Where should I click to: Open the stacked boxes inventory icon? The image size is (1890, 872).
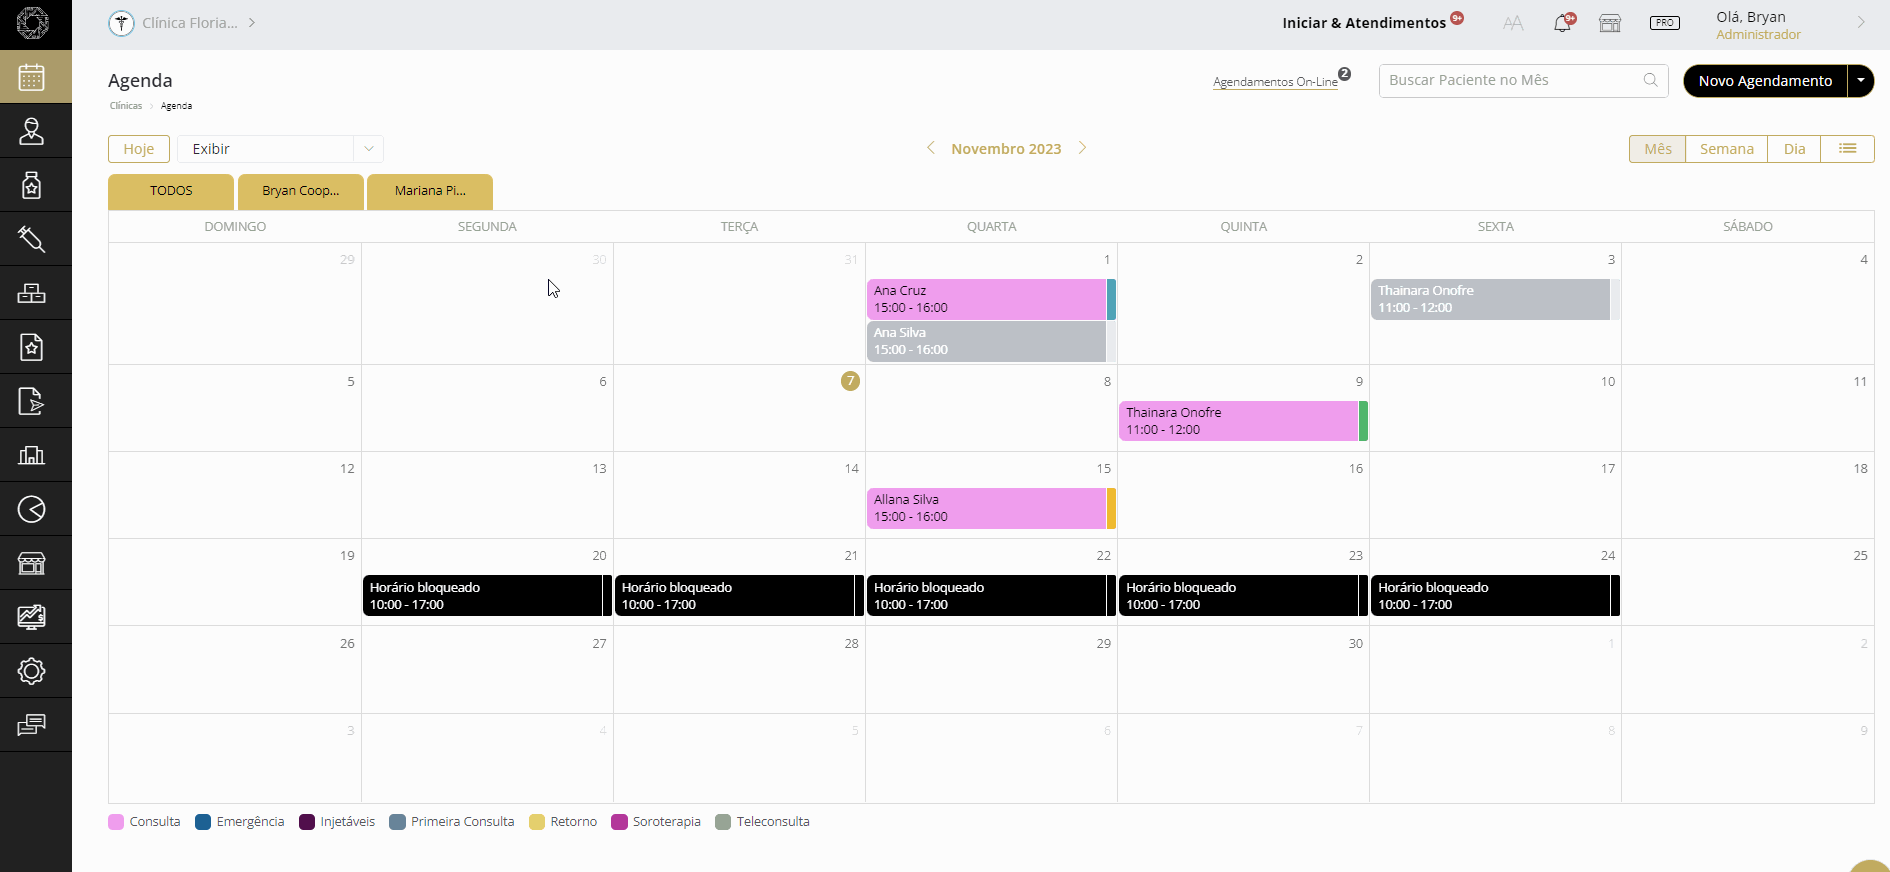[32, 293]
